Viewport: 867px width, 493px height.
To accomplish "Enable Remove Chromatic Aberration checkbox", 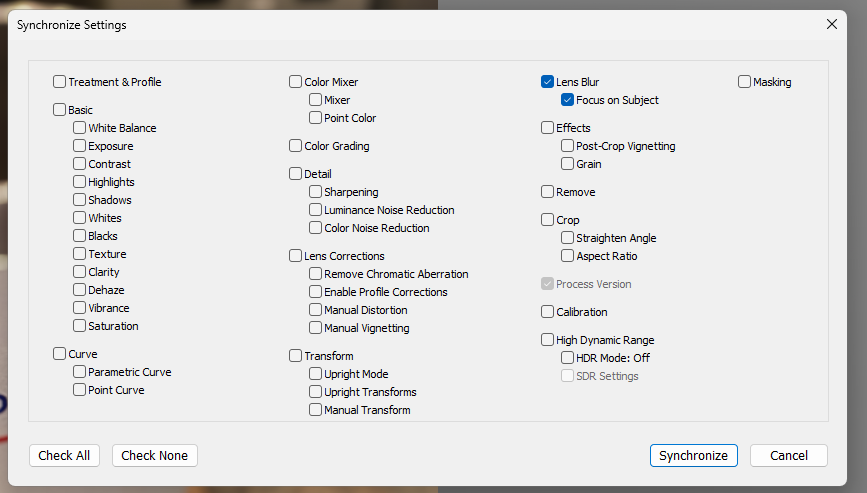I will (x=315, y=274).
